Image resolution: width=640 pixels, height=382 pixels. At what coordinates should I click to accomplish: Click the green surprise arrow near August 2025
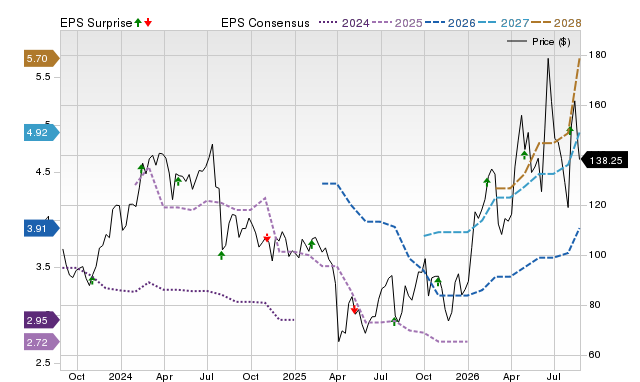click(x=394, y=321)
